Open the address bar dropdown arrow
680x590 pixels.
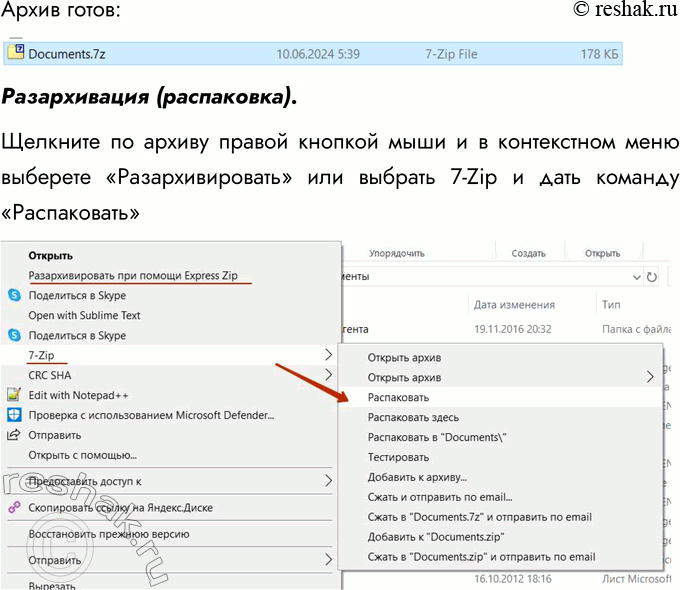636,277
